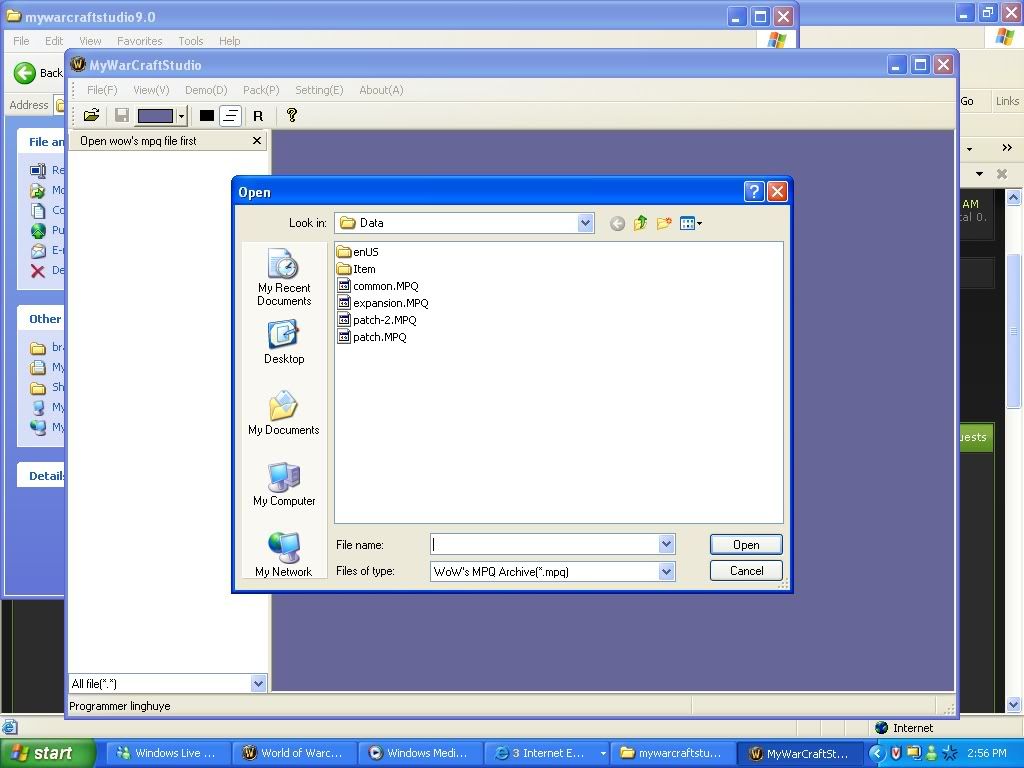Expand the File name dropdown arrow
This screenshot has width=1024, height=768.
666,544
